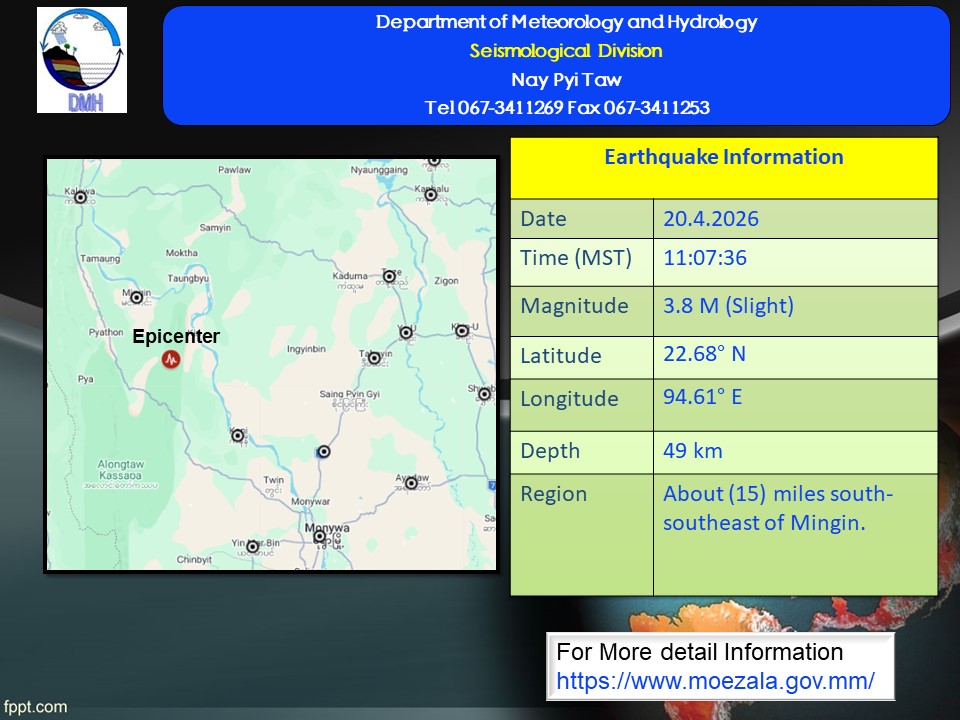Select the magnitude value 3.8 M (Slight)
960x720 pixels.
pyautogui.click(x=728, y=306)
